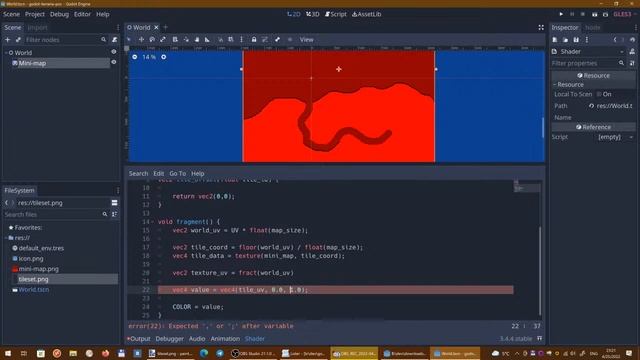Open the Editor menu
Screen dimensions: 640x360
pos(82,14)
